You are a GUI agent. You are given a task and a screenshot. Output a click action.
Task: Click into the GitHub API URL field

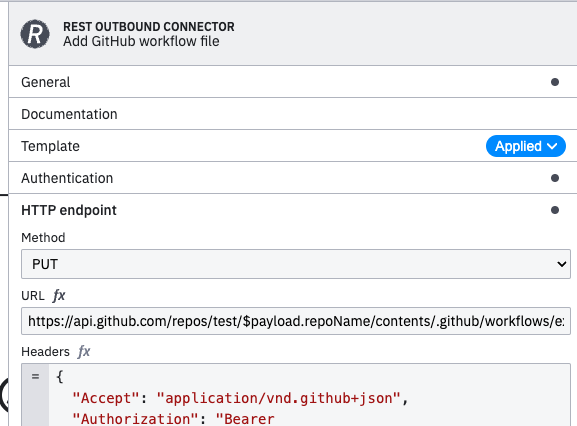click(x=296, y=321)
